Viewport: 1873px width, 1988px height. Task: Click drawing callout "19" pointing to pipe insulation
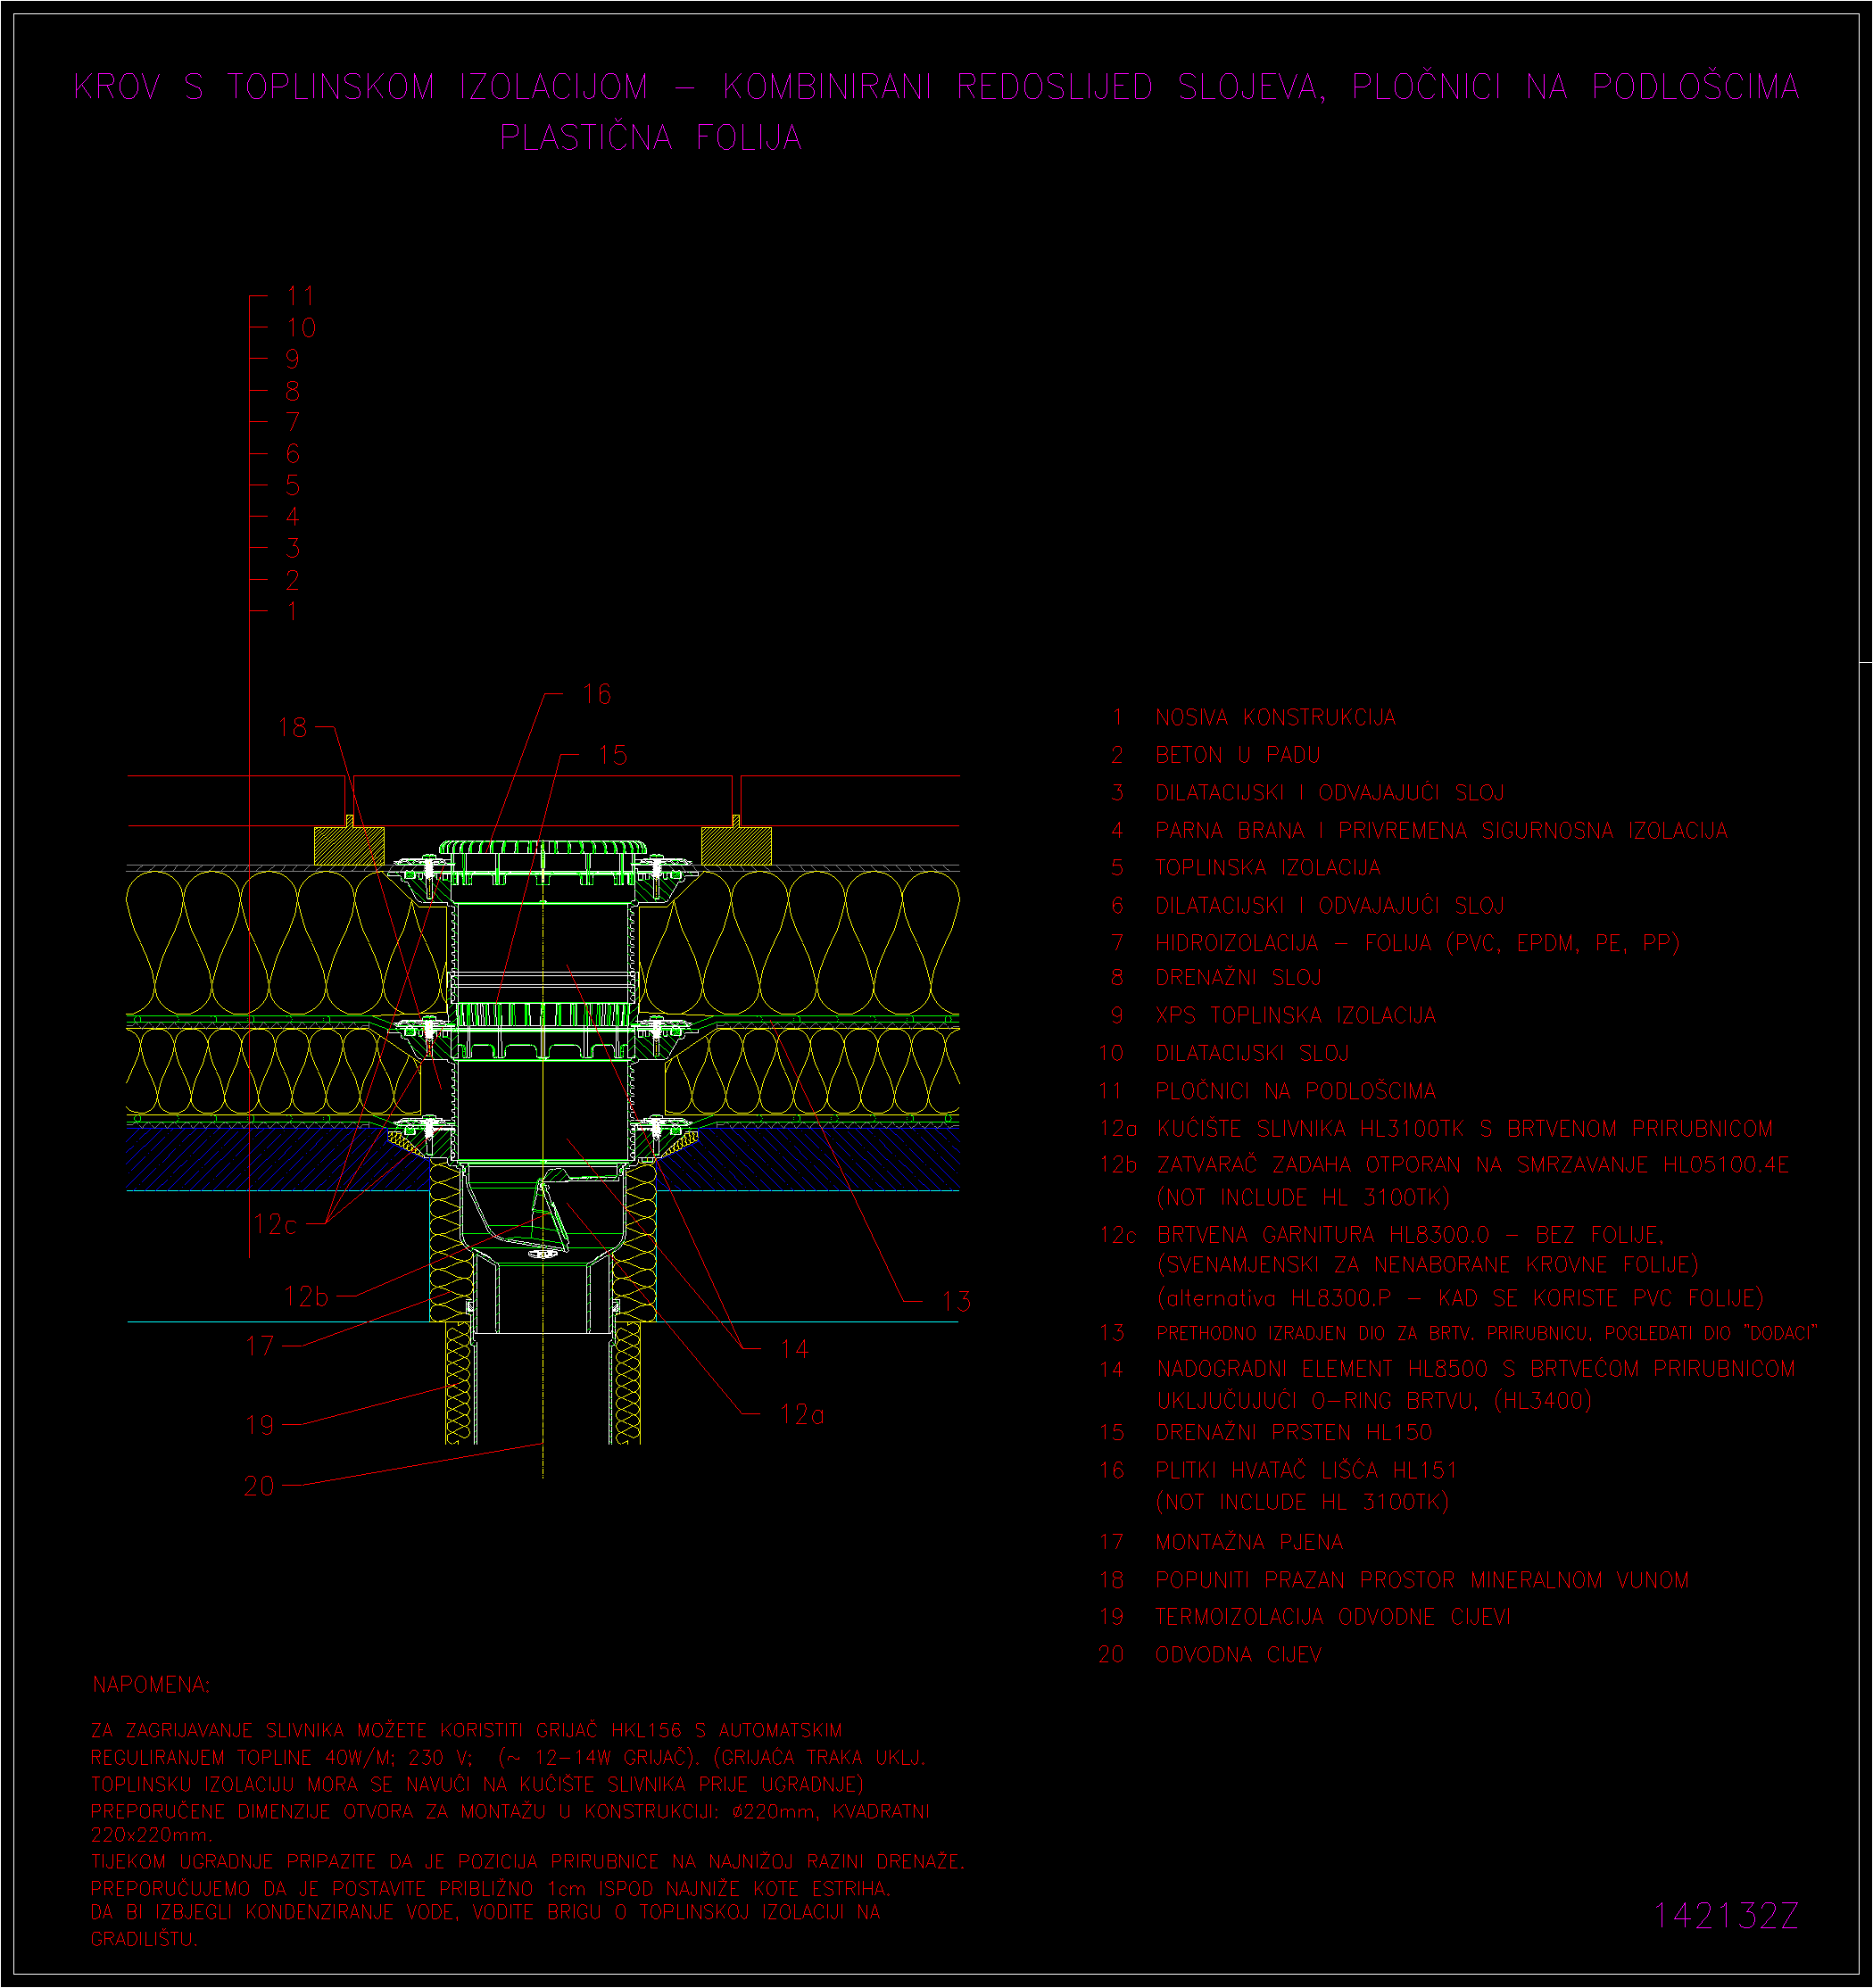coord(259,1425)
